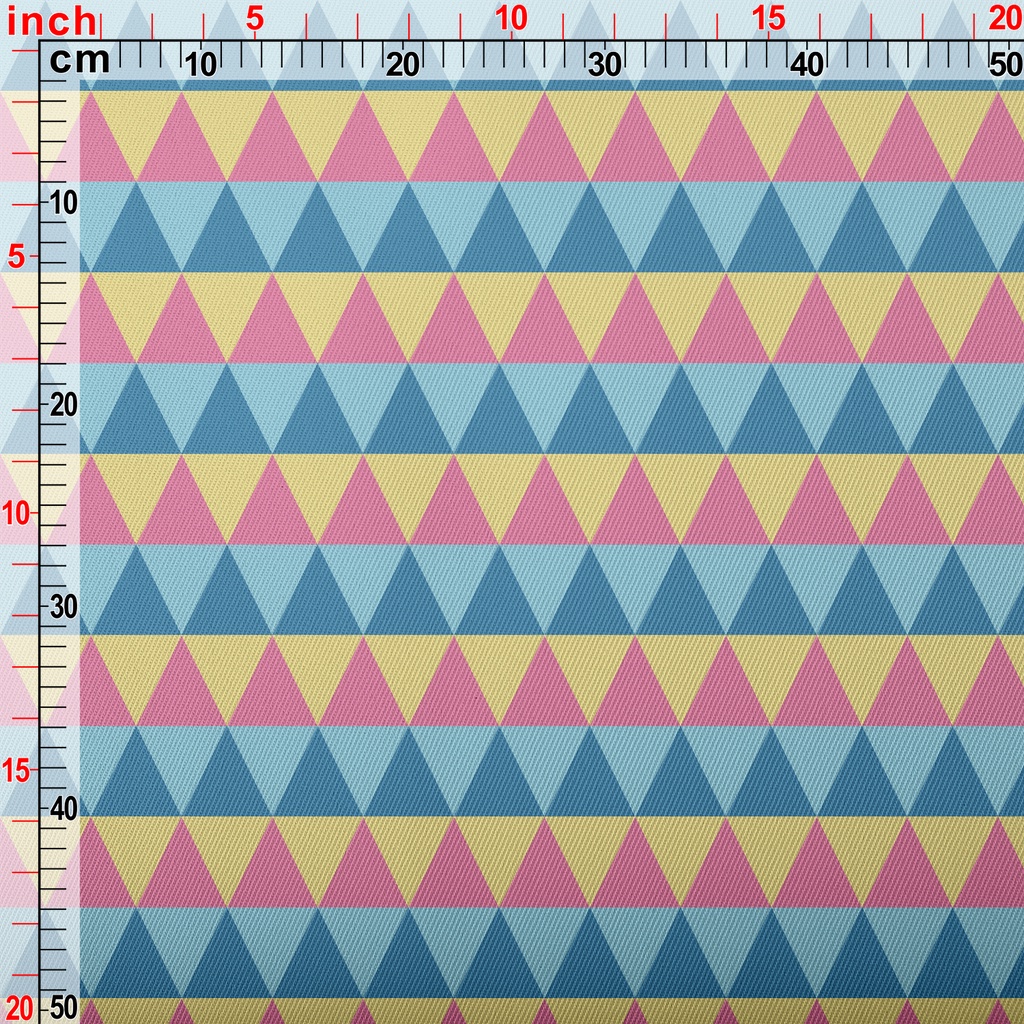Viewport: 1024px width, 1024px height.
Task: Click the 15 inch mark on top ruler
Action: [x=768, y=18]
